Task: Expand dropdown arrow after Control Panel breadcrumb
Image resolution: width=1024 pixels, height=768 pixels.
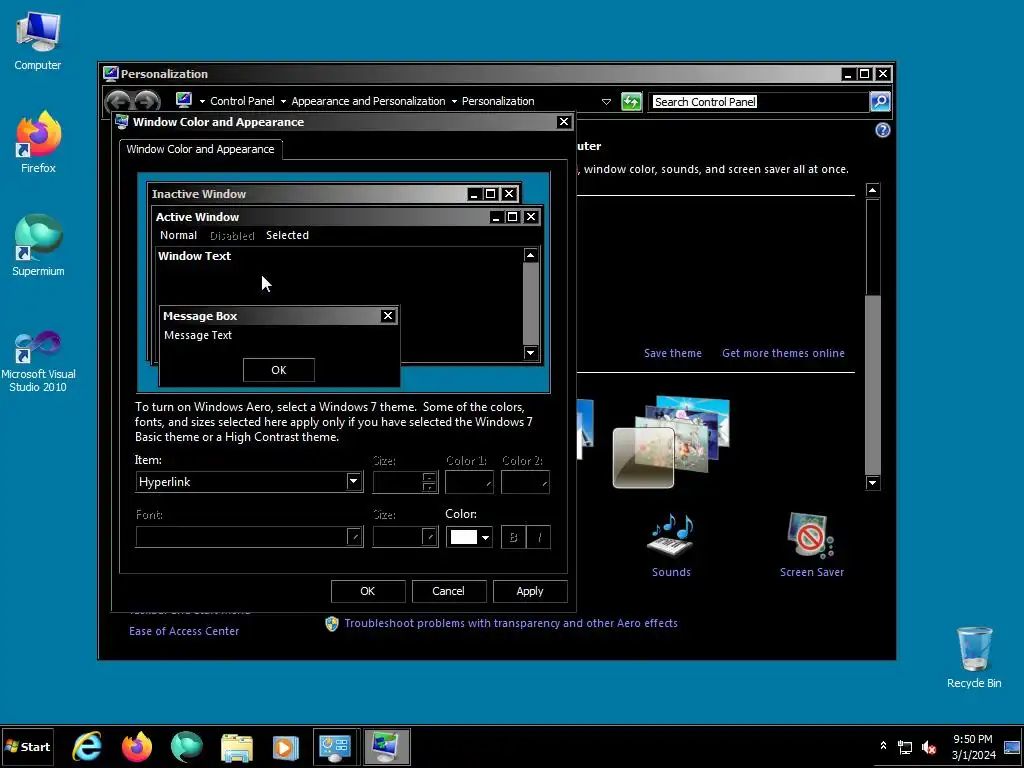Action: [x=283, y=102]
